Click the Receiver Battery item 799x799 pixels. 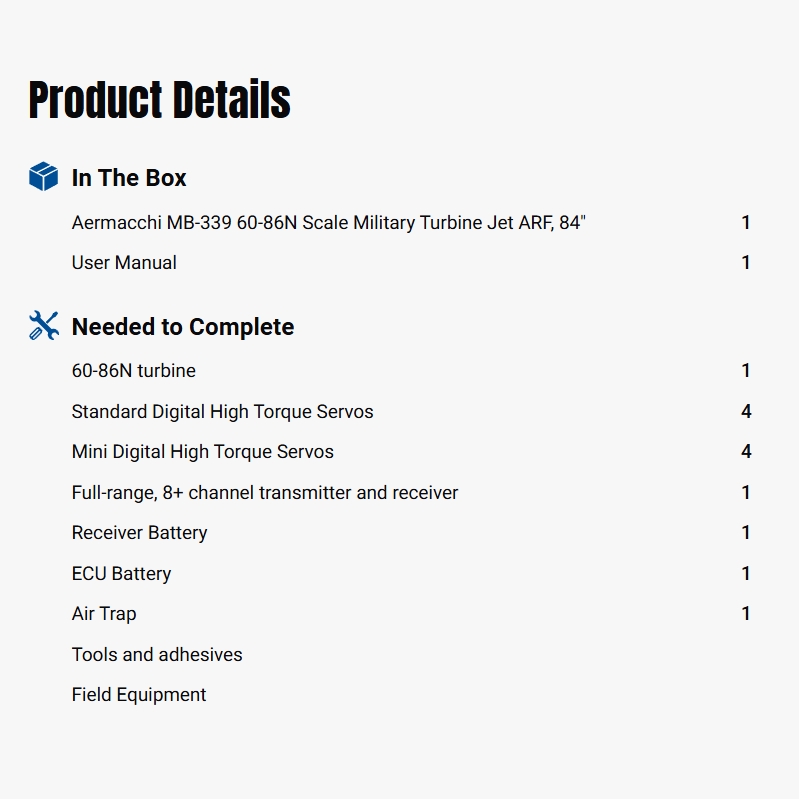[140, 533]
